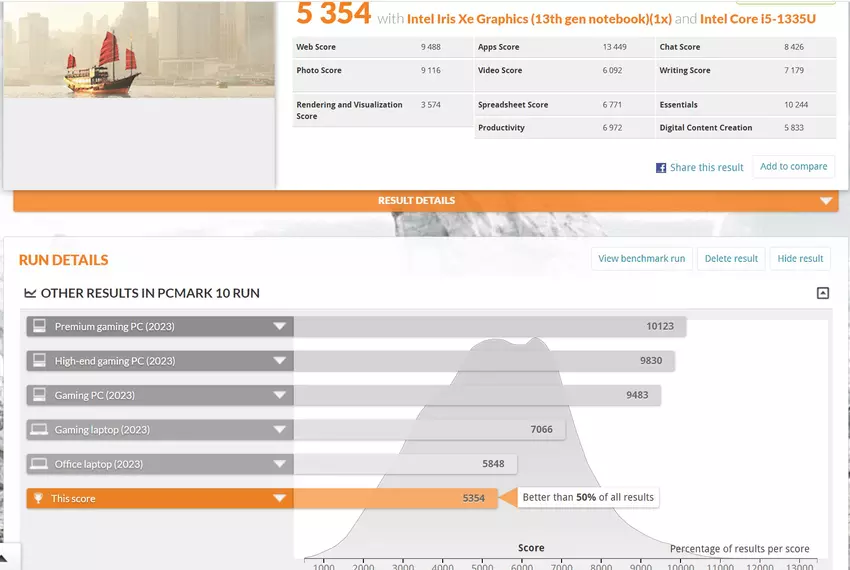Click the High-end gaming PC monitor icon
850x570 pixels.
tap(40, 361)
